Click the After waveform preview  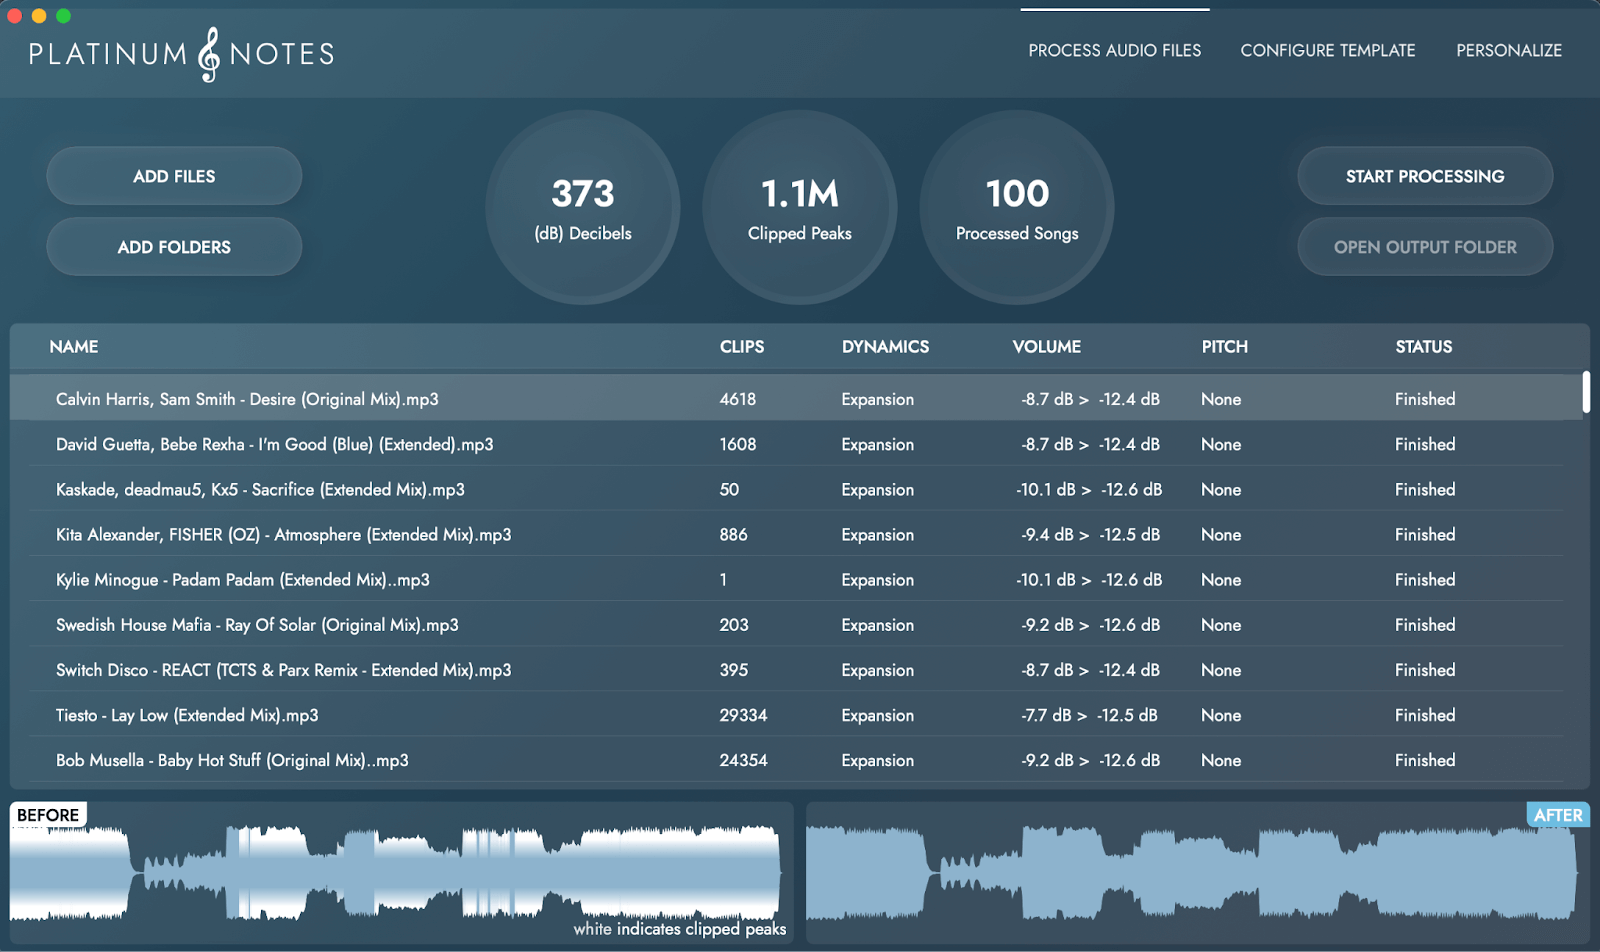coord(1196,872)
